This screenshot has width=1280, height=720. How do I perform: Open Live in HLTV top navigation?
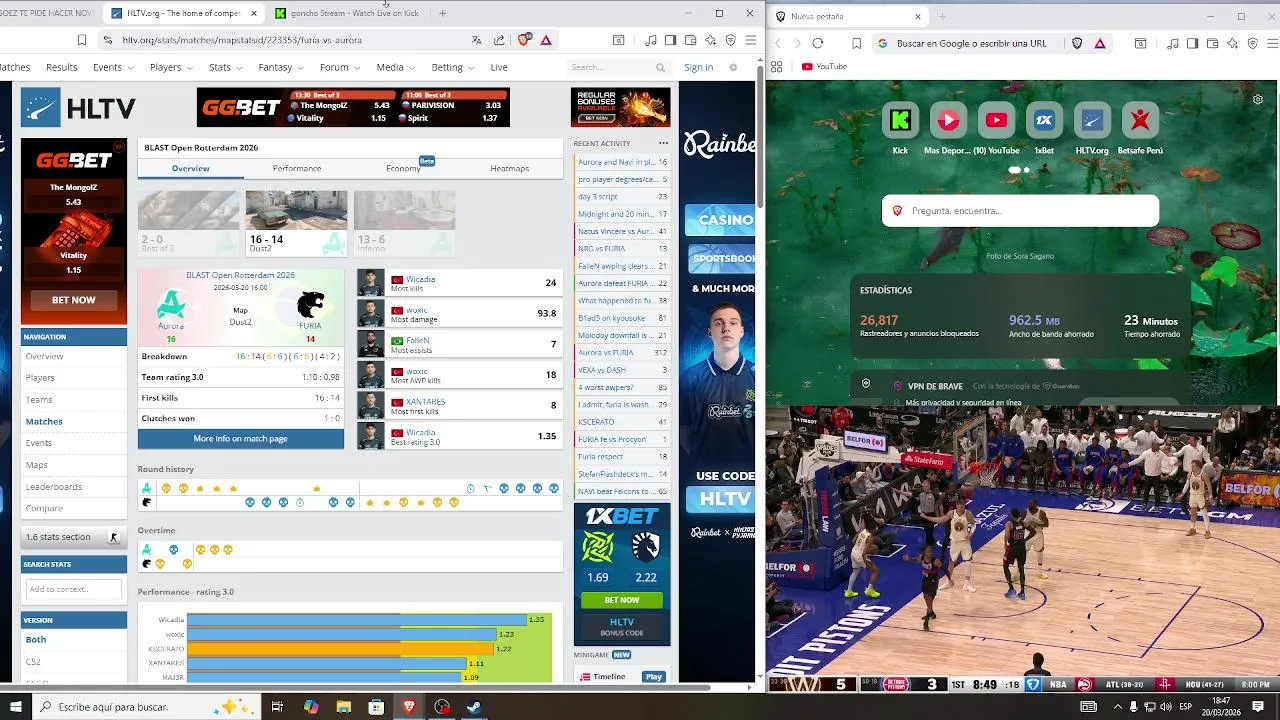click(499, 67)
